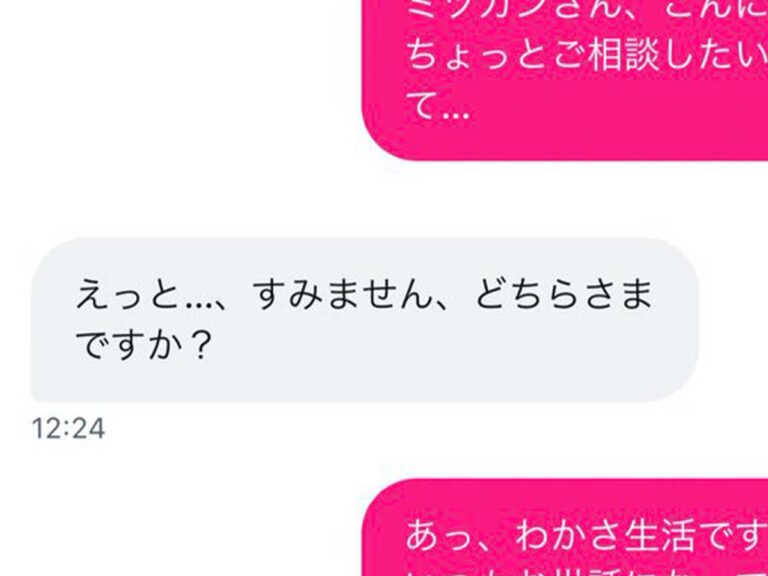Click the question mark ending the gray message
This screenshot has height=576, width=768.
click(x=200, y=345)
